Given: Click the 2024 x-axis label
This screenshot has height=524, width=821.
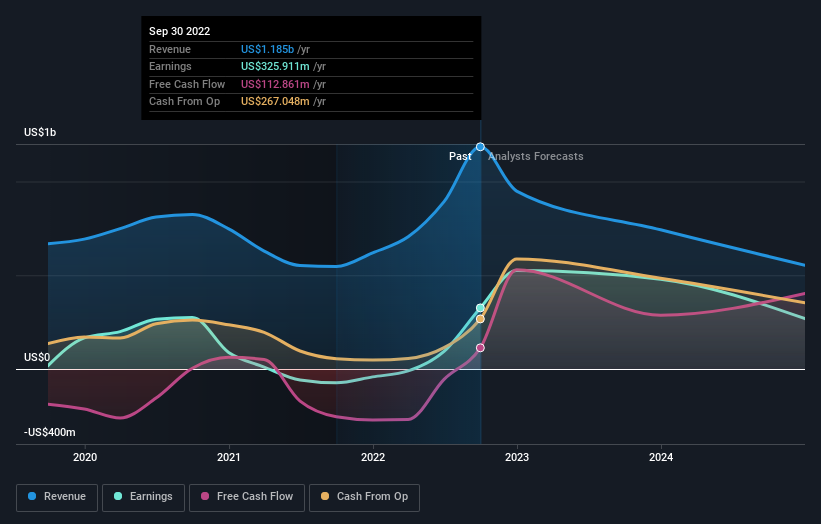Looking at the screenshot, I should coord(661,458).
